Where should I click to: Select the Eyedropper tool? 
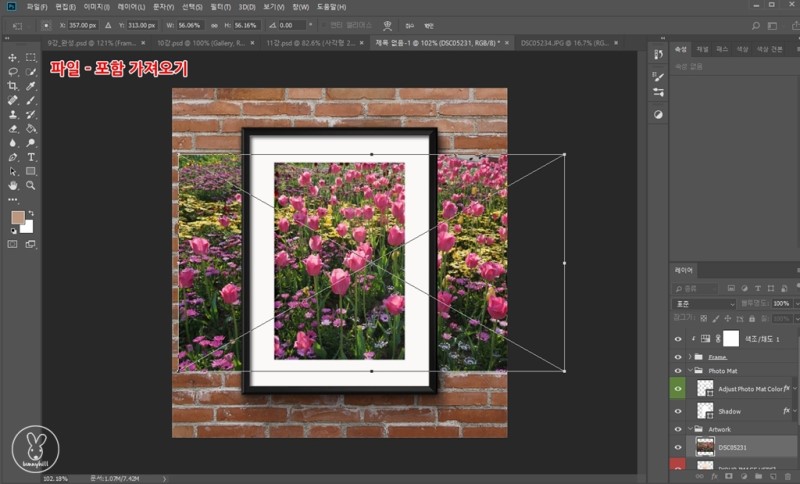31,86
